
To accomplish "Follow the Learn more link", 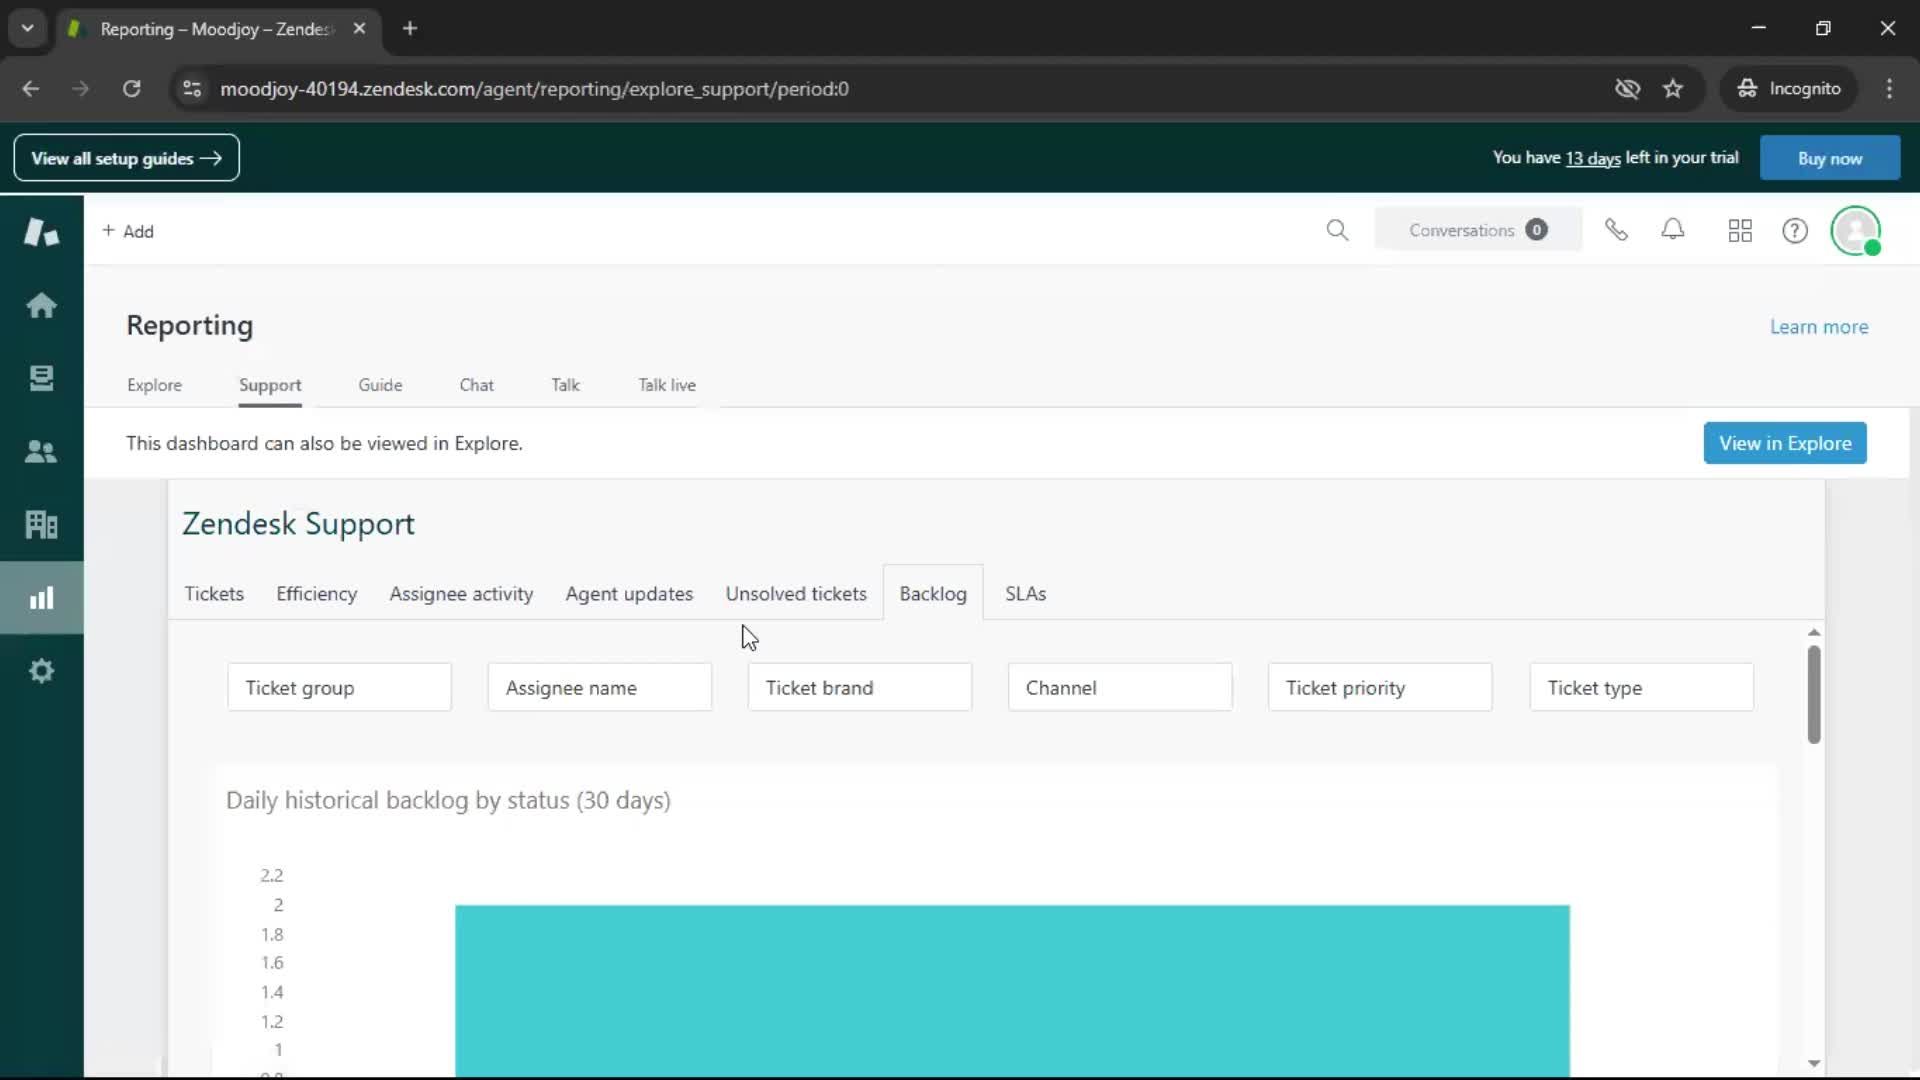I will tap(1819, 327).
